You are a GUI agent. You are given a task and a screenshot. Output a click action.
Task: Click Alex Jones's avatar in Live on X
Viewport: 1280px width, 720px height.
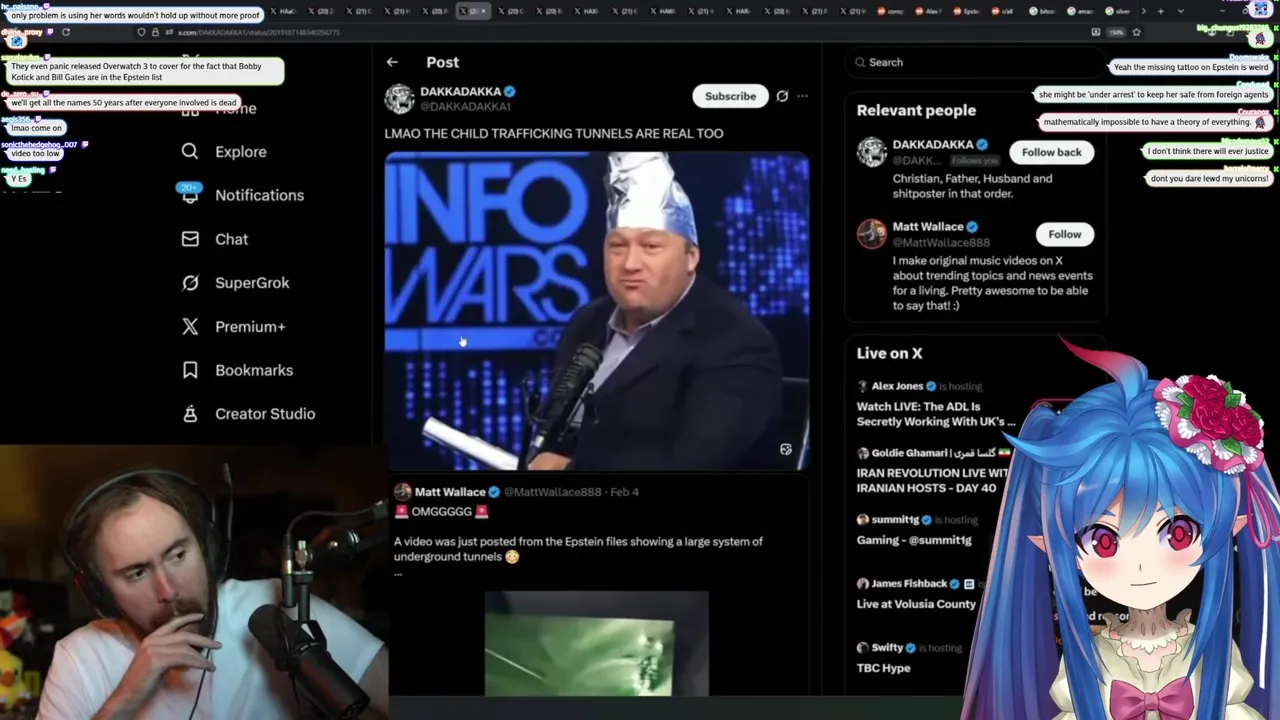click(x=862, y=386)
